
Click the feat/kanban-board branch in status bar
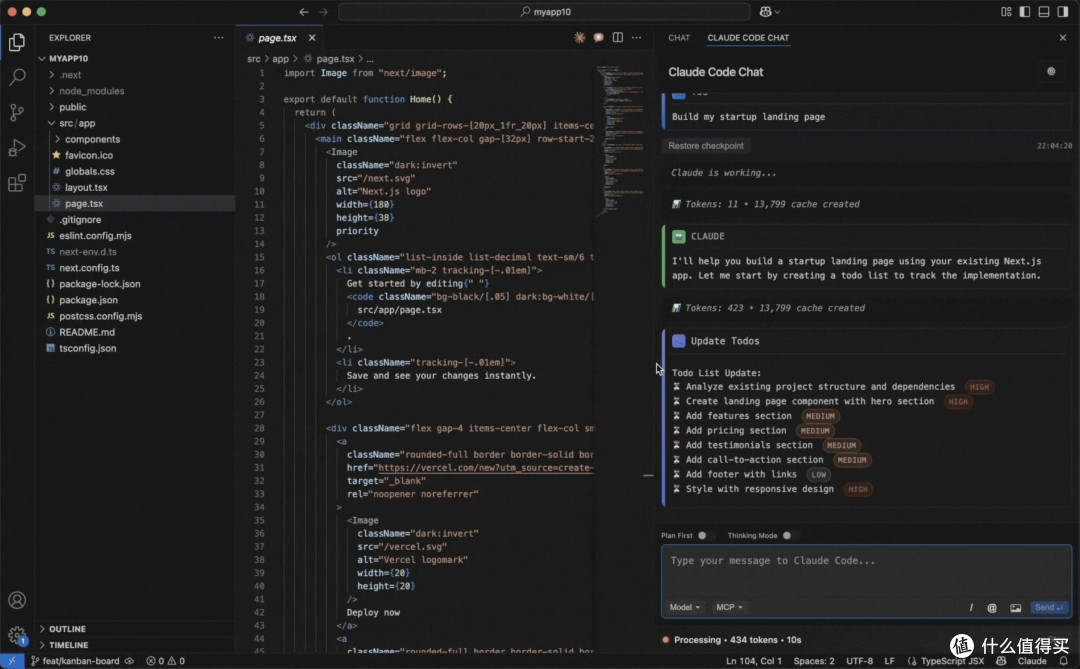pyautogui.click(x=76, y=661)
